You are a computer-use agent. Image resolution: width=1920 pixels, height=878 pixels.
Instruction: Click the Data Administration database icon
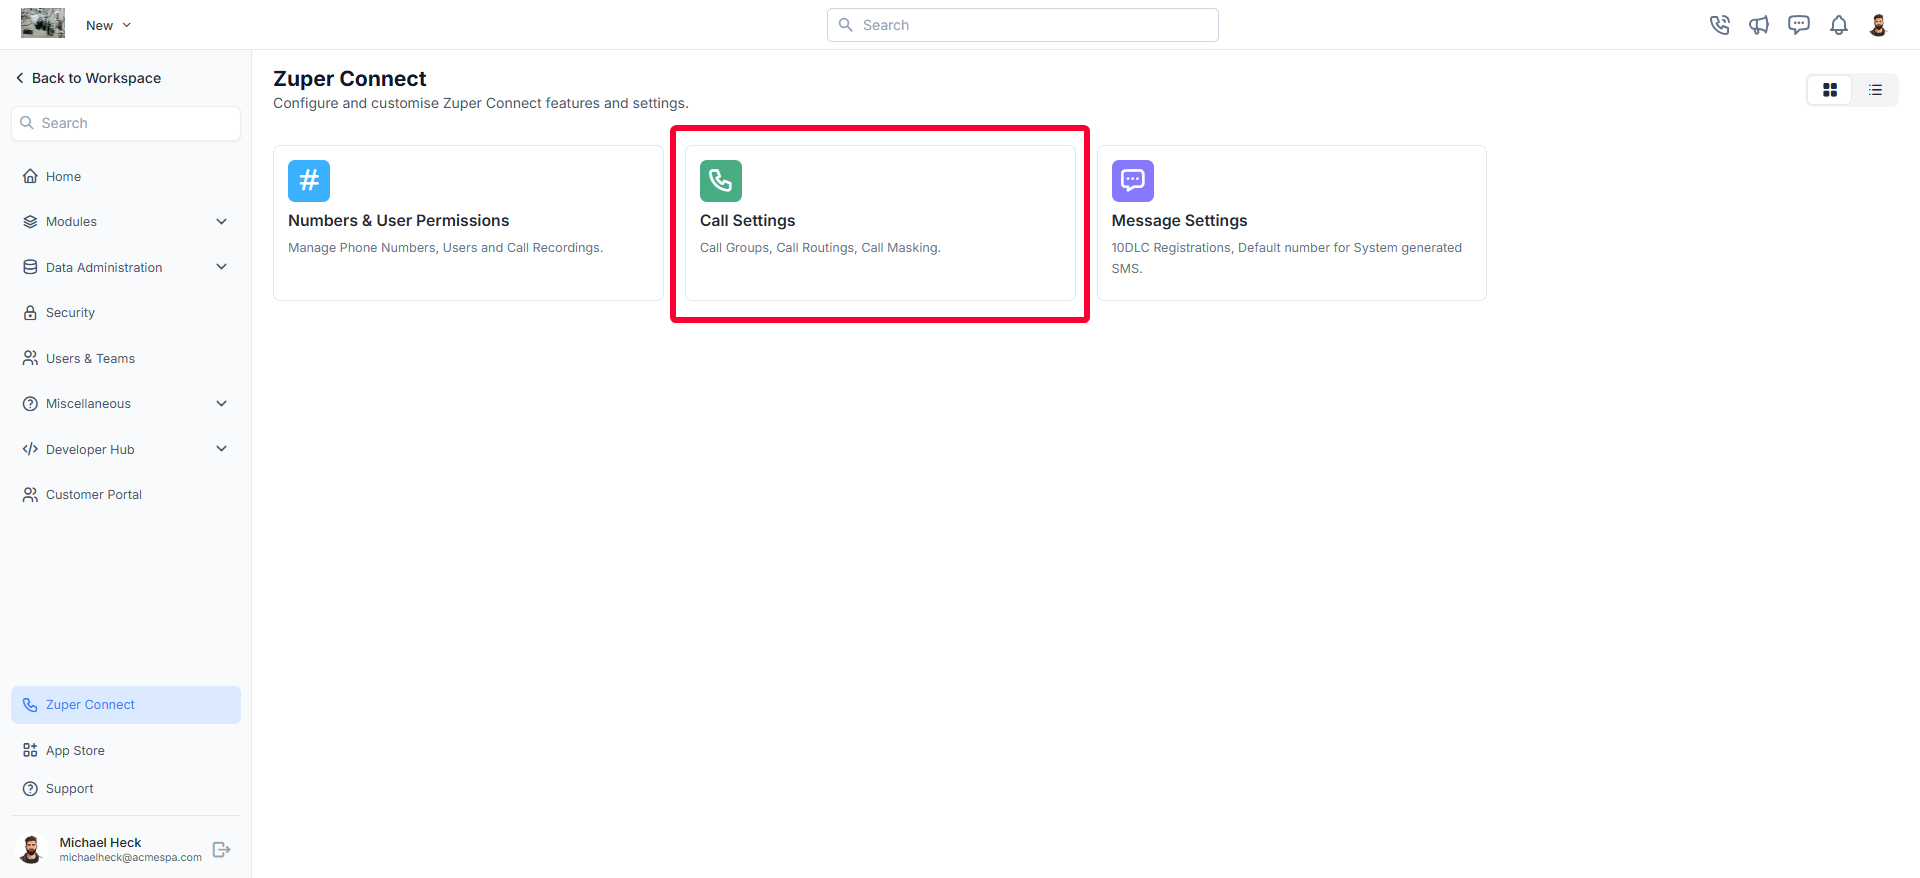point(30,267)
